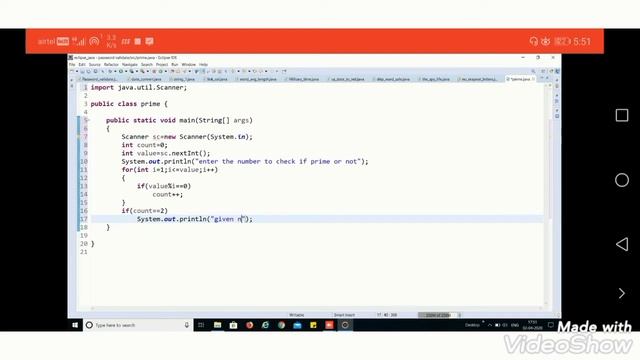Image resolution: width=640 pixels, height=360 pixels.
Task: Open the Refactor menu
Action: pyautogui.click(x=111, y=64)
